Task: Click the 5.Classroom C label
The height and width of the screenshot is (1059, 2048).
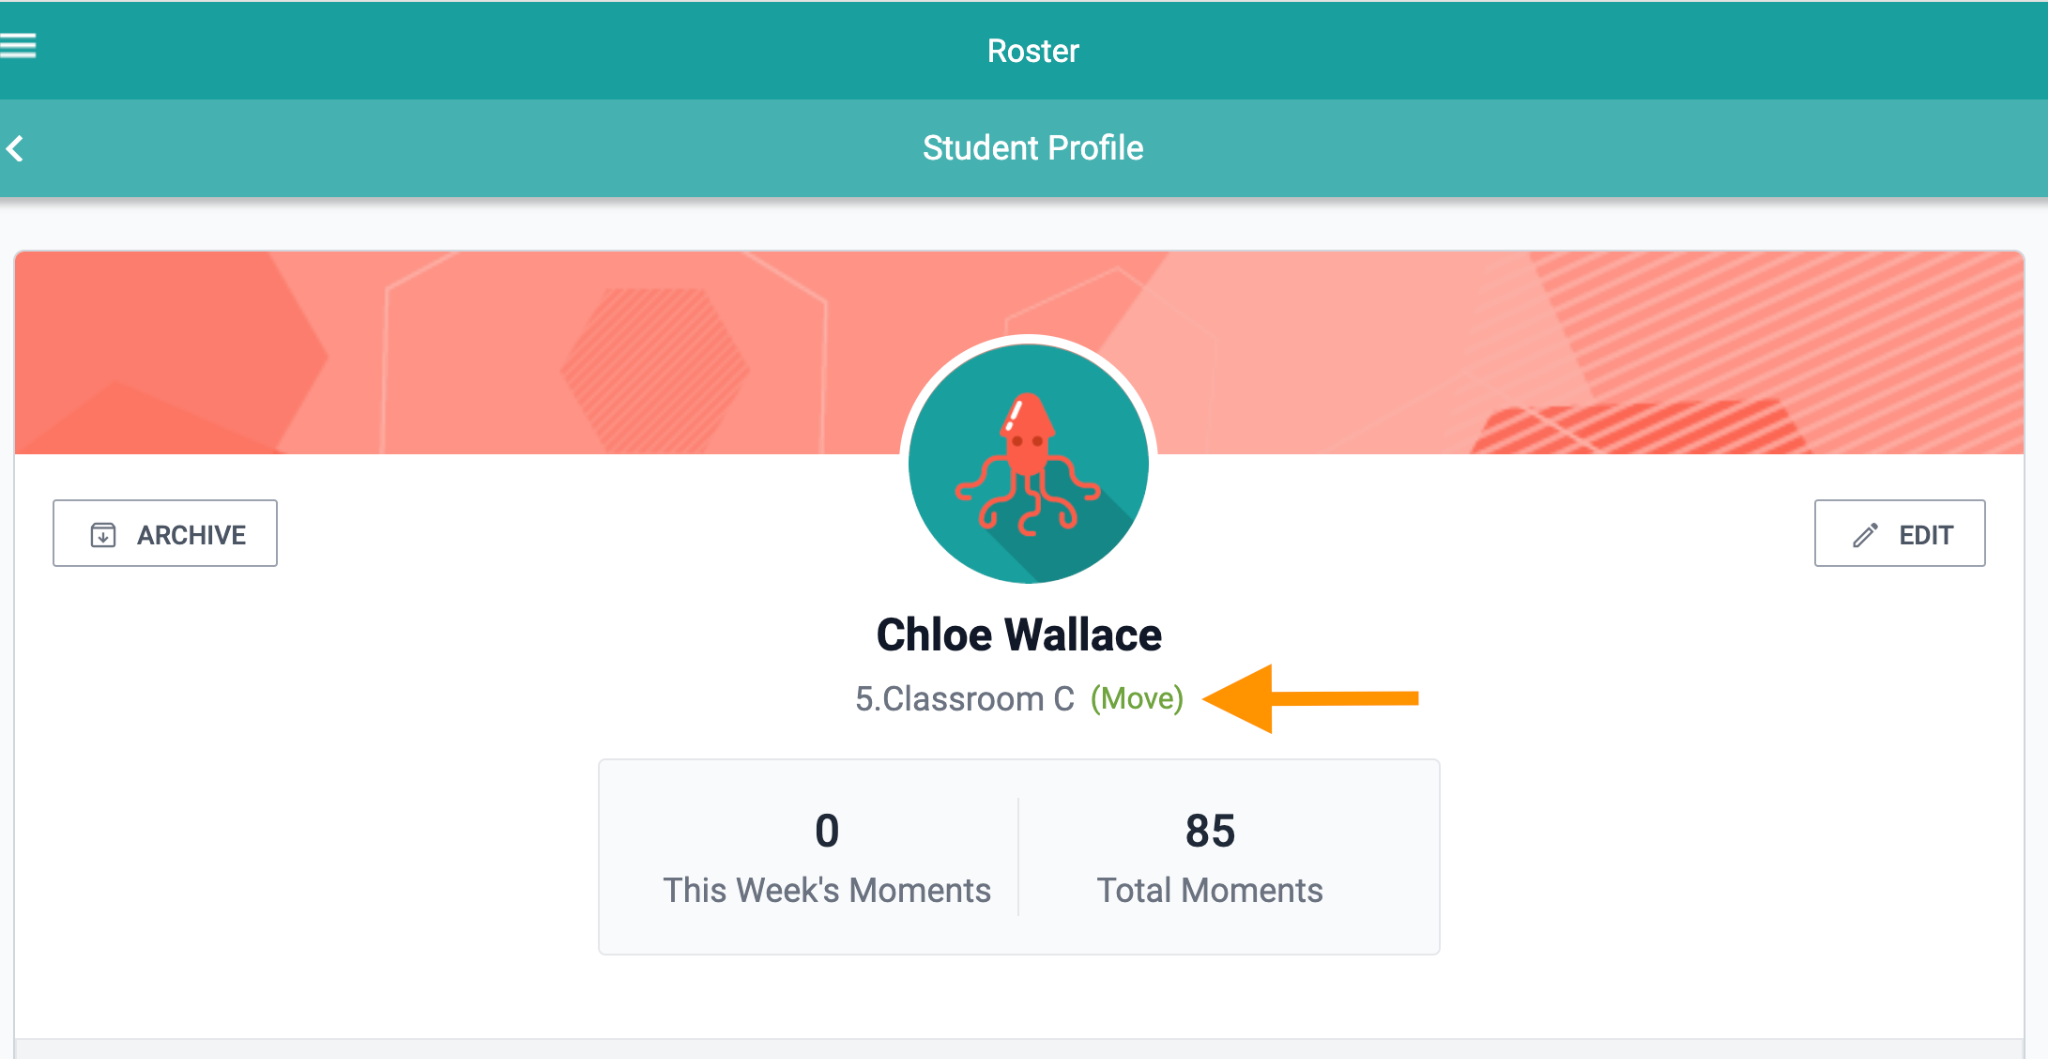Action: [964, 698]
